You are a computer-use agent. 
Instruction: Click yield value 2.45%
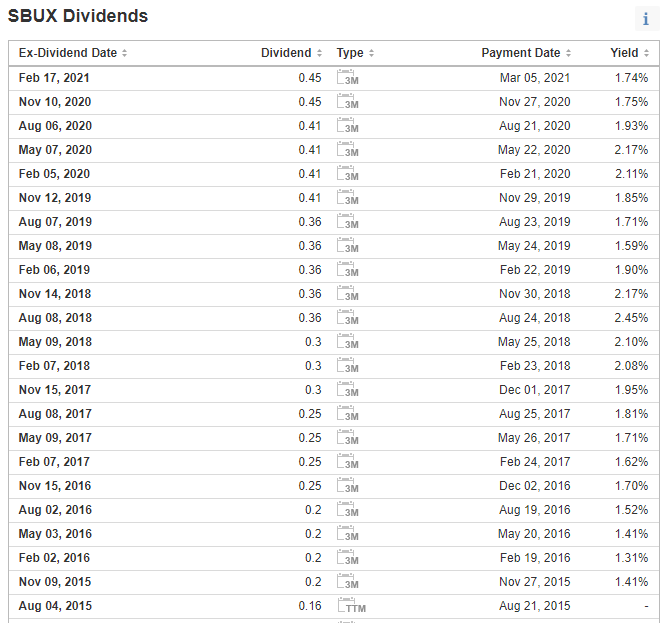point(631,318)
